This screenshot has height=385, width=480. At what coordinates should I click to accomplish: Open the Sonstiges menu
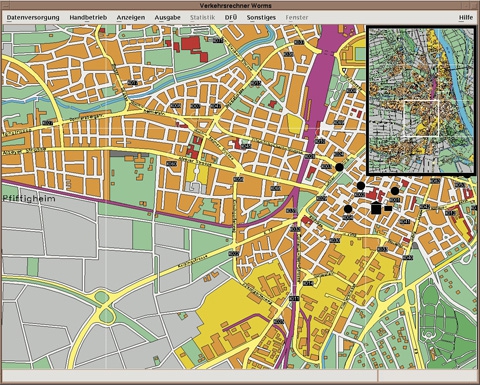click(x=261, y=18)
